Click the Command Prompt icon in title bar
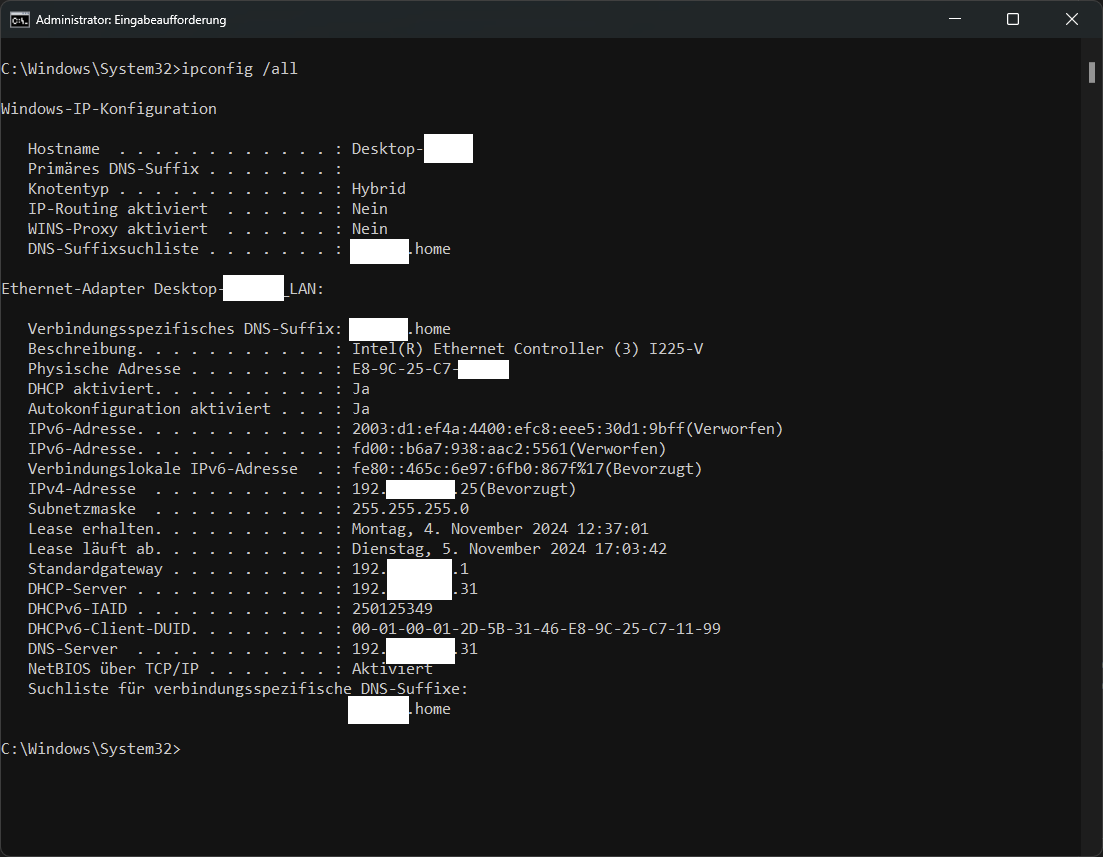The width and height of the screenshot is (1103, 857). tap(19, 20)
